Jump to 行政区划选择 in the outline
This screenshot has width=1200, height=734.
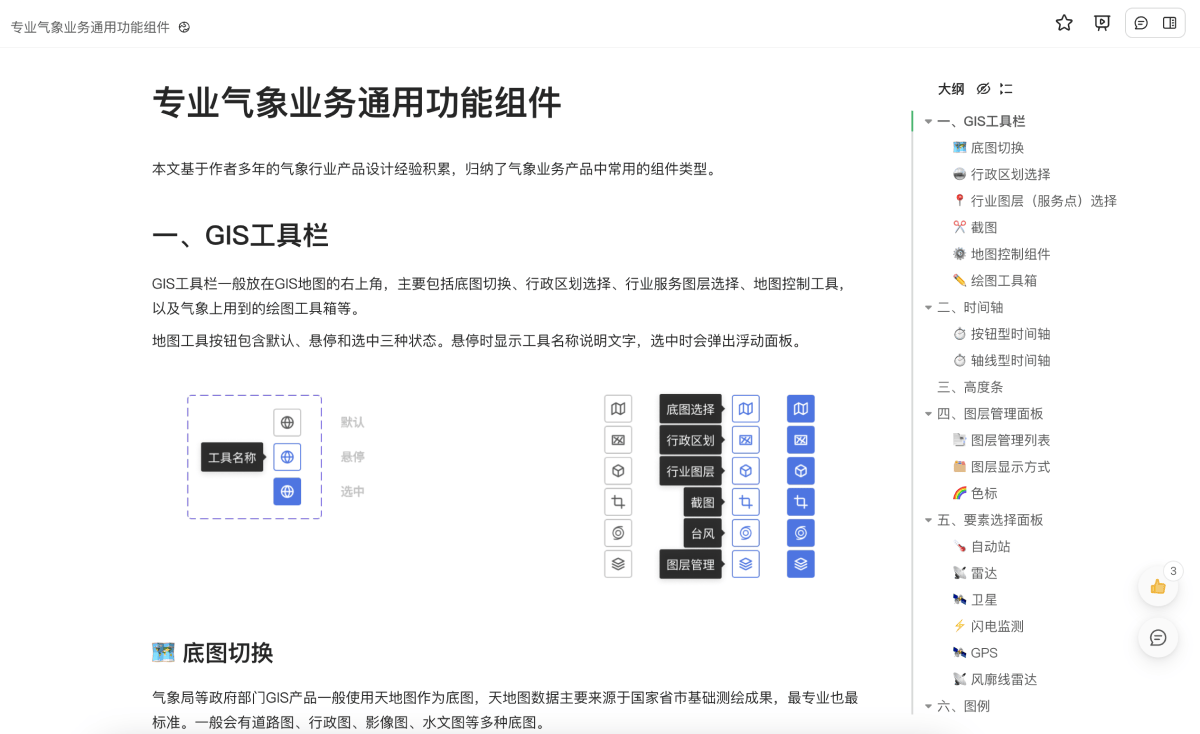(x=1001, y=174)
